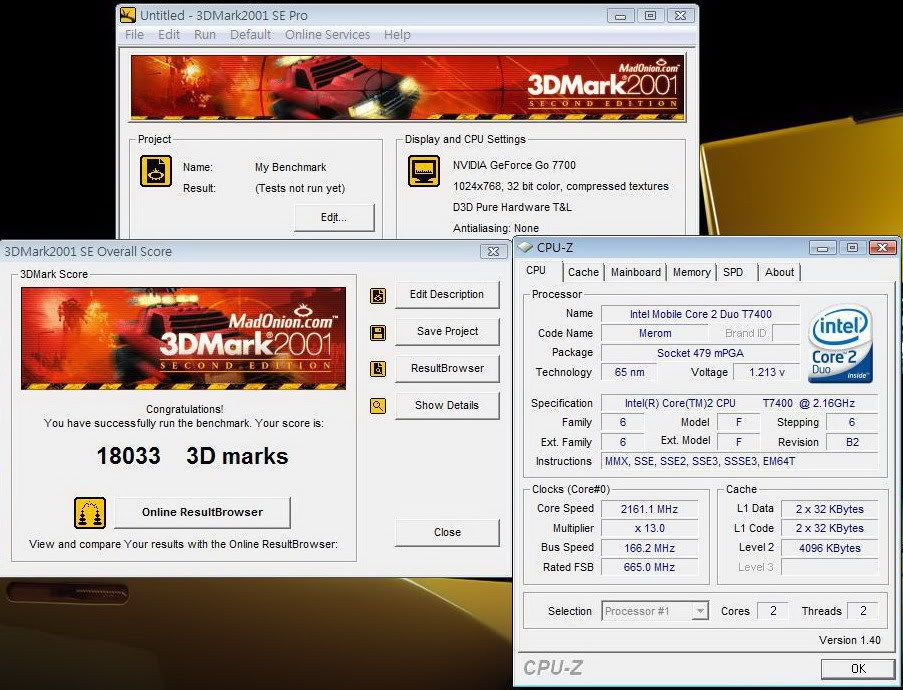
Task: Open the Help menu
Action: tap(397, 35)
